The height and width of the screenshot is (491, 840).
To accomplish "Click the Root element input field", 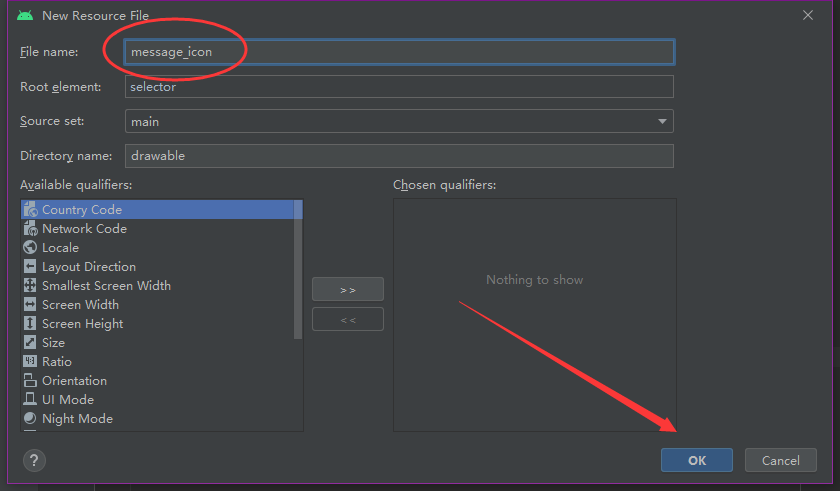I will click(x=399, y=87).
